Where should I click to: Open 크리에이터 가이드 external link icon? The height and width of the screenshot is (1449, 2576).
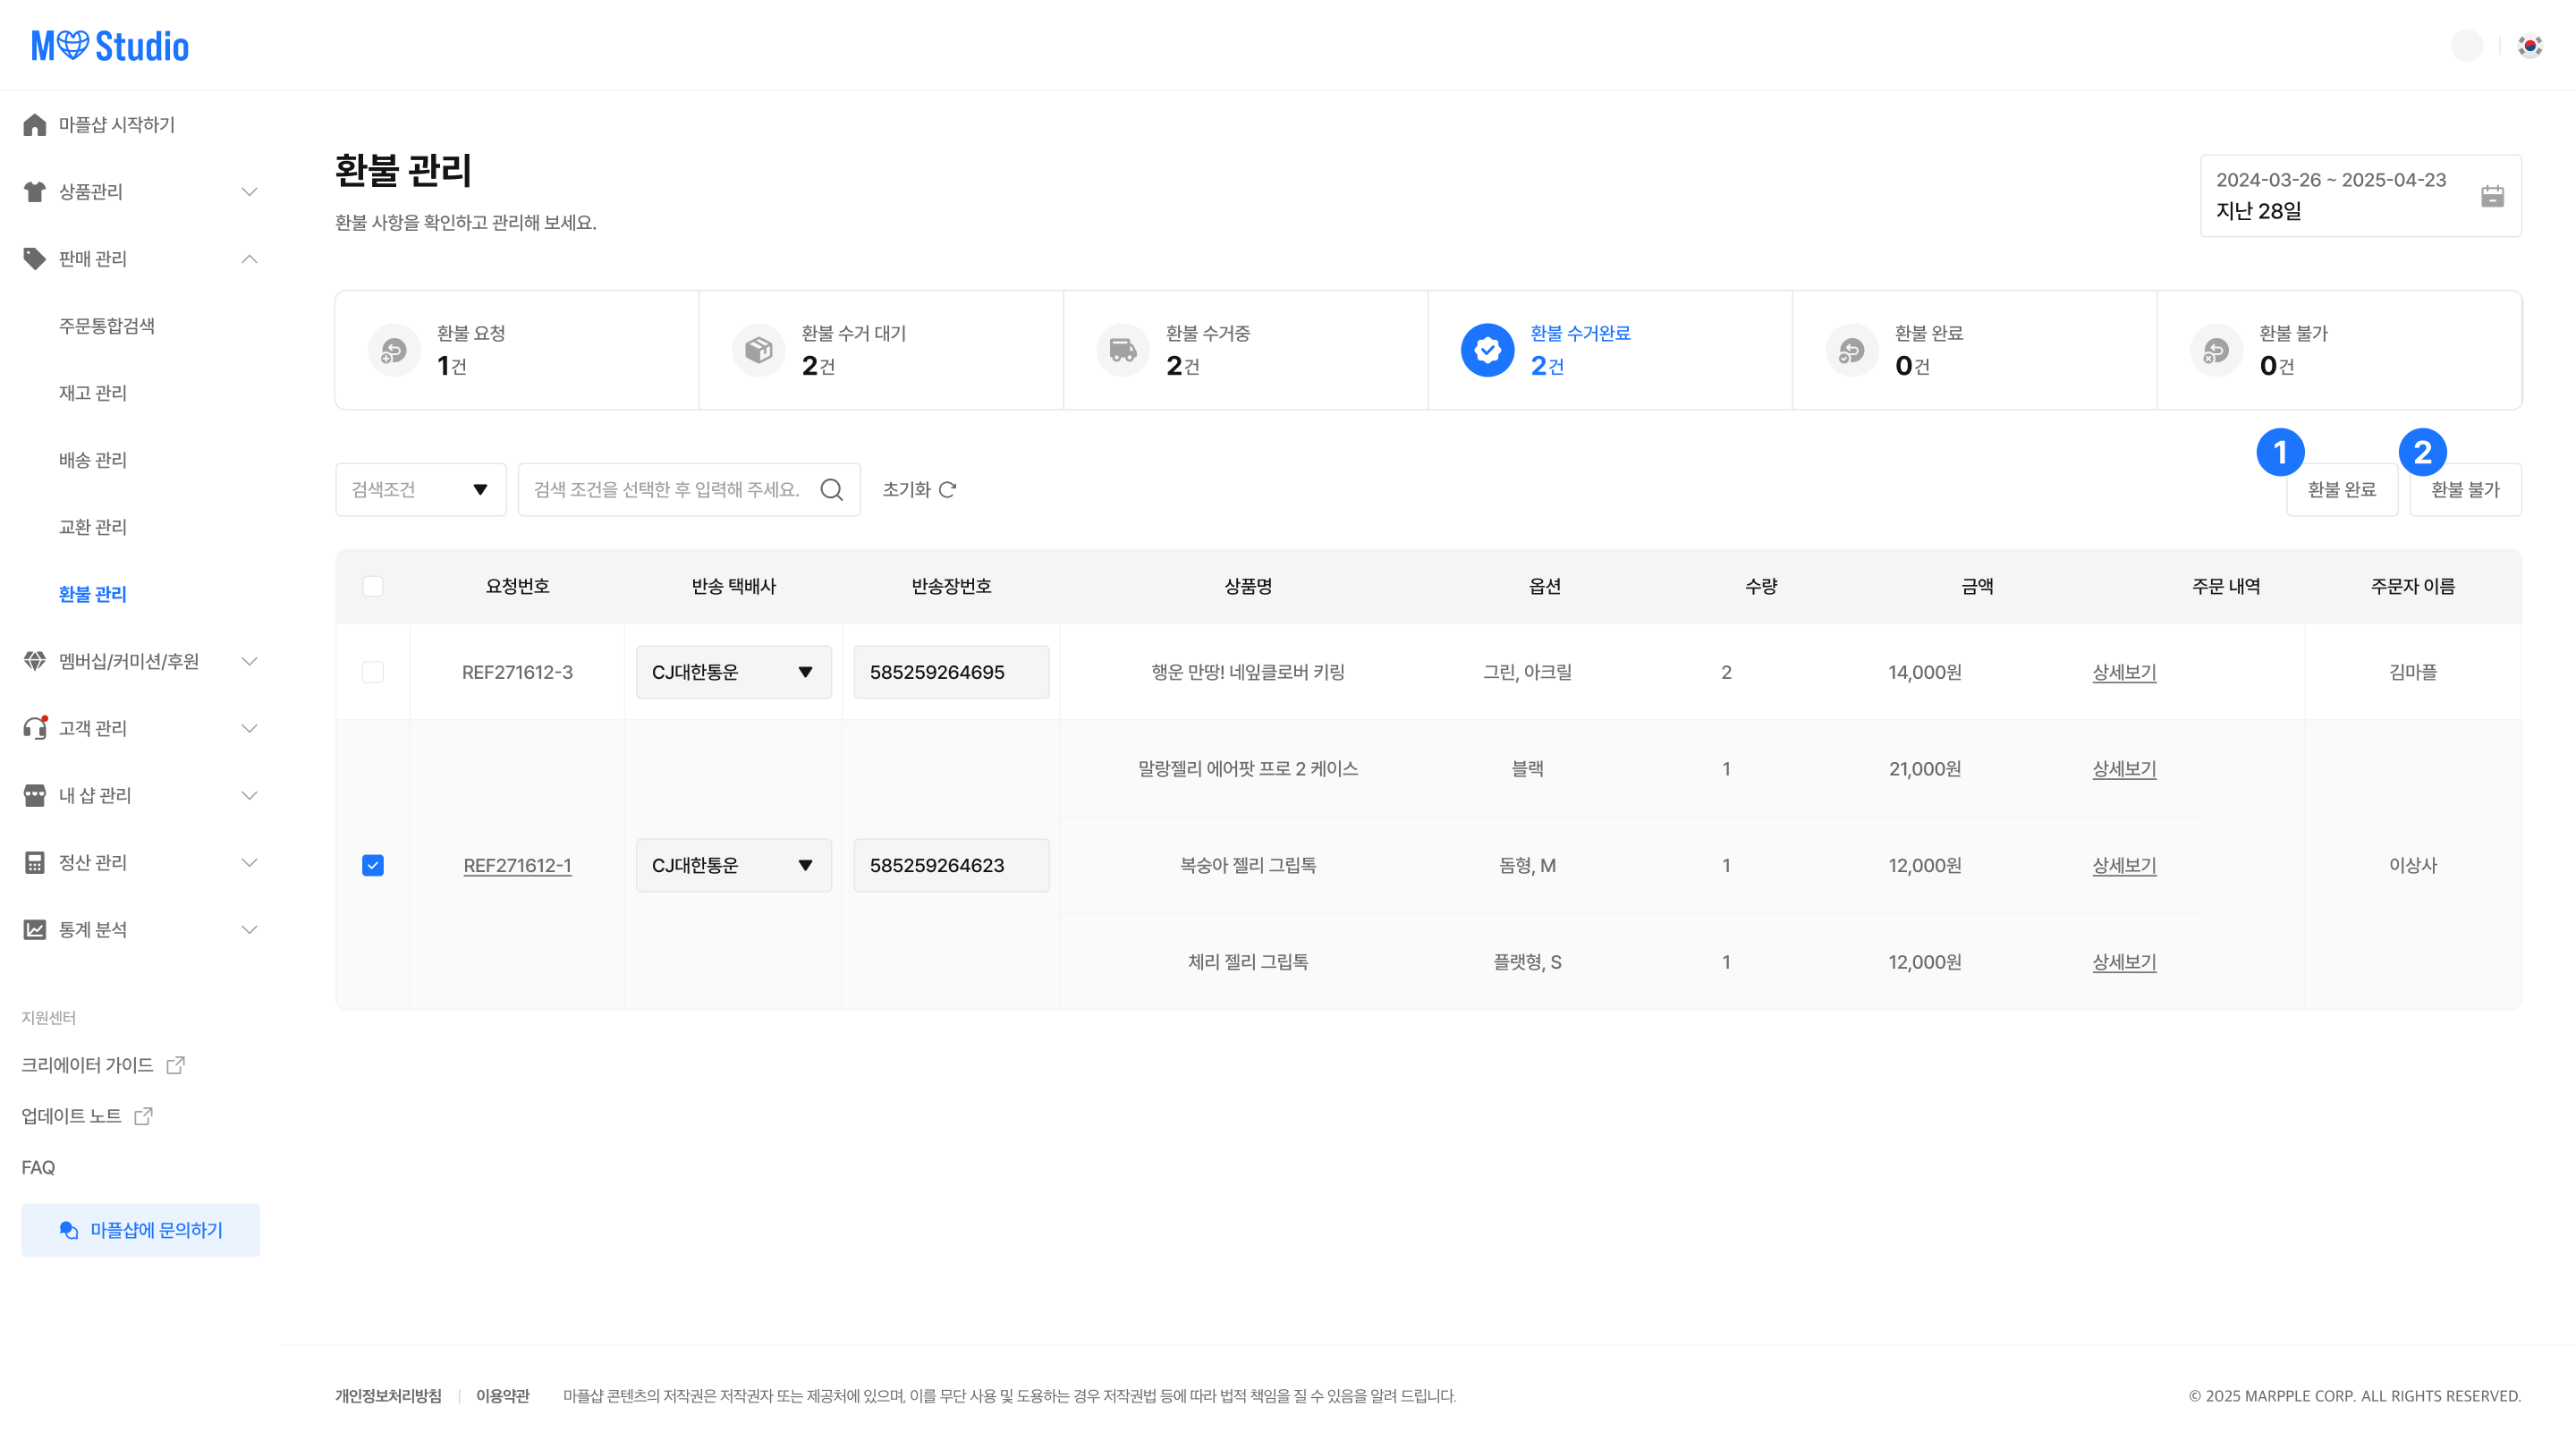tap(176, 1065)
